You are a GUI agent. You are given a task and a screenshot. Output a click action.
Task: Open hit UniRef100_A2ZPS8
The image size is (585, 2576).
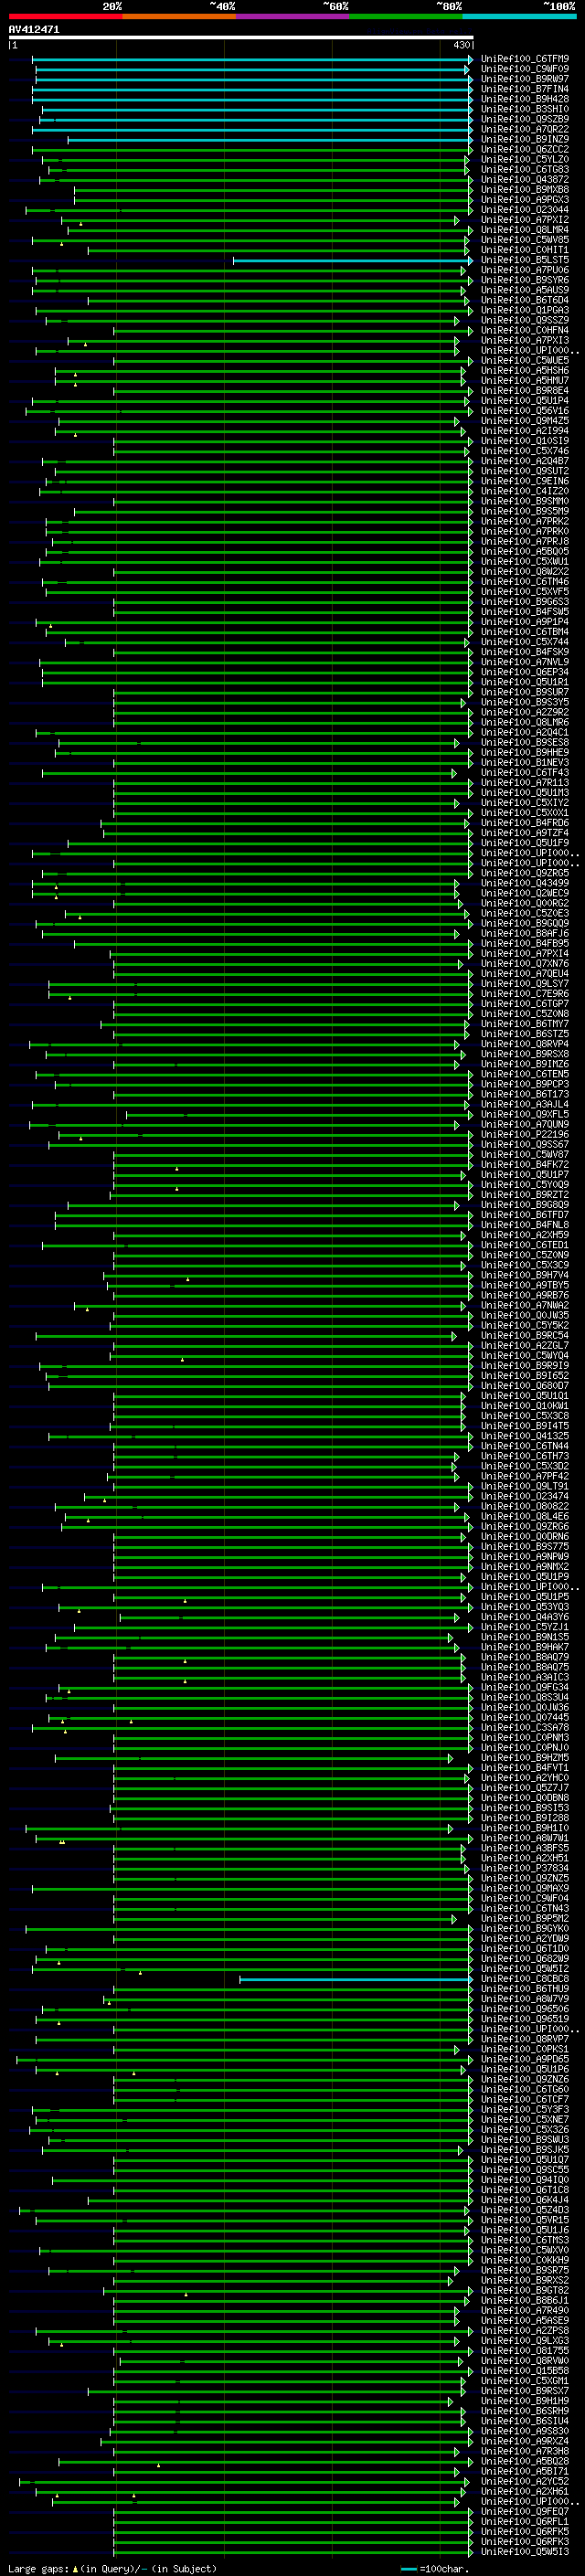525,2331
